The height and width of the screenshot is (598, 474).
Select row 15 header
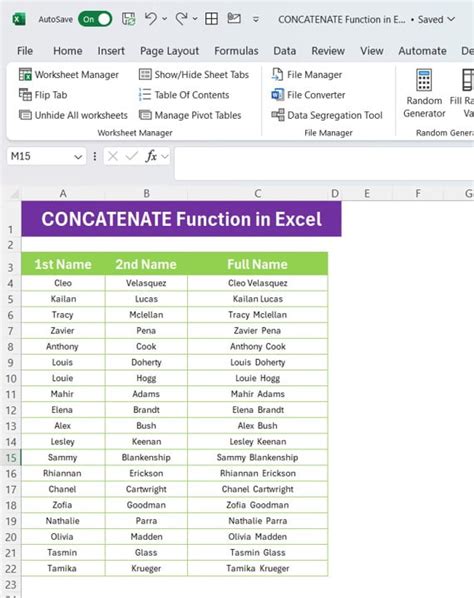tap(11, 457)
